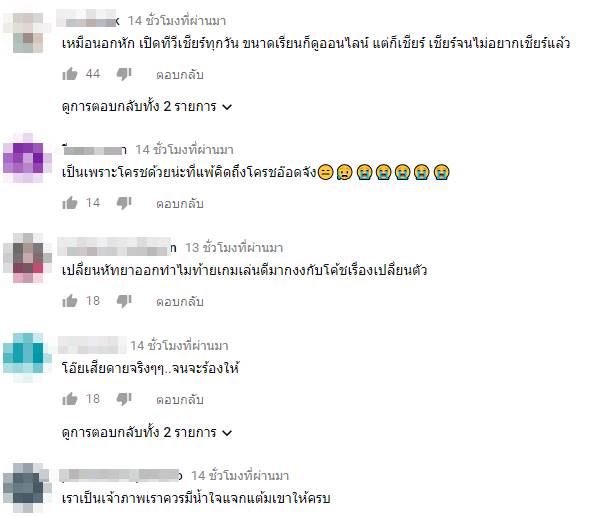
Task: Dislike the comment with 44 likes
Action: [124, 74]
